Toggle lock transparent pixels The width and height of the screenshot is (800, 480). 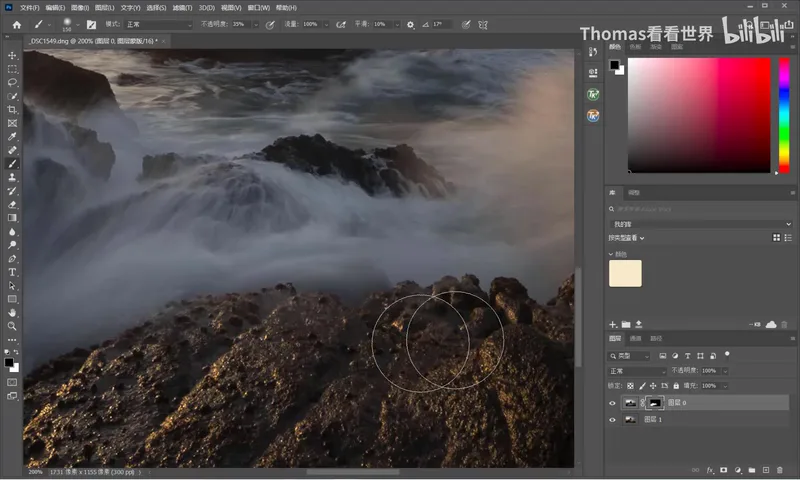point(631,386)
